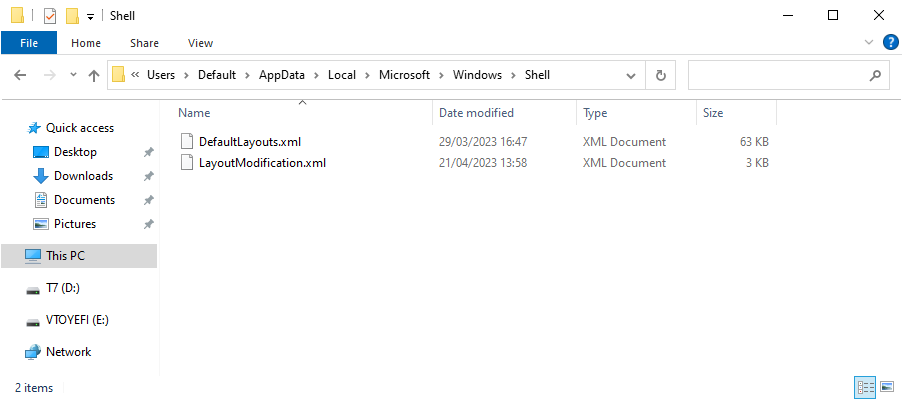Image resolution: width=903 pixels, height=400 pixels.
Task: Click date 29/03/2023 16:47
Action: coord(483,142)
